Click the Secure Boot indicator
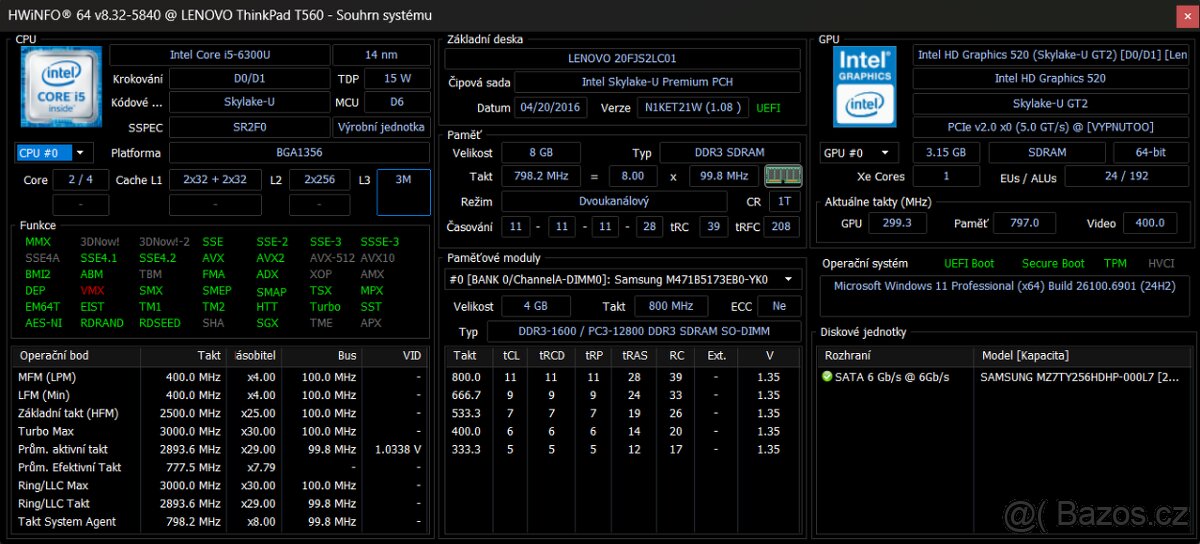 pyautogui.click(x=1053, y=263)
